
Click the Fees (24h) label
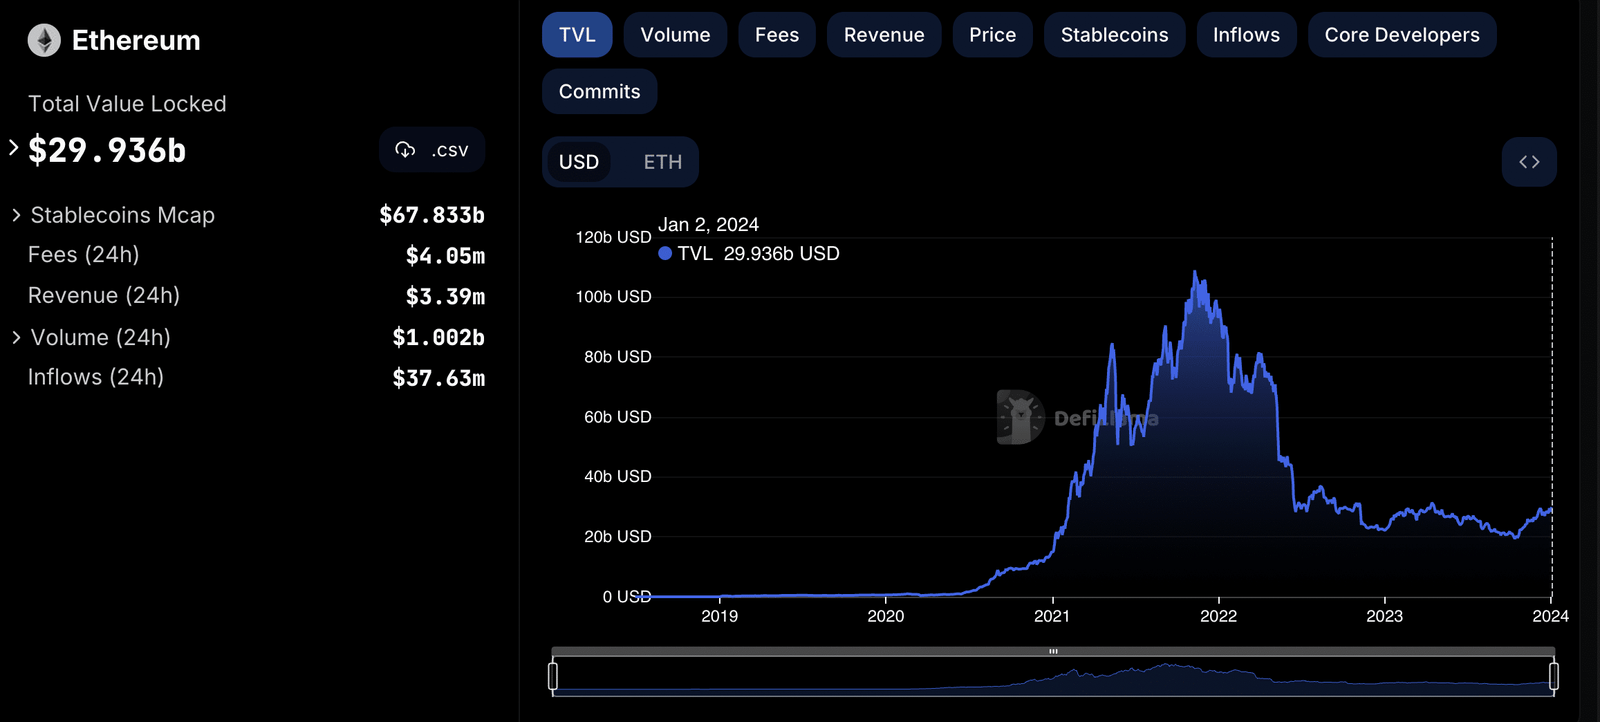tap(84, 255)
